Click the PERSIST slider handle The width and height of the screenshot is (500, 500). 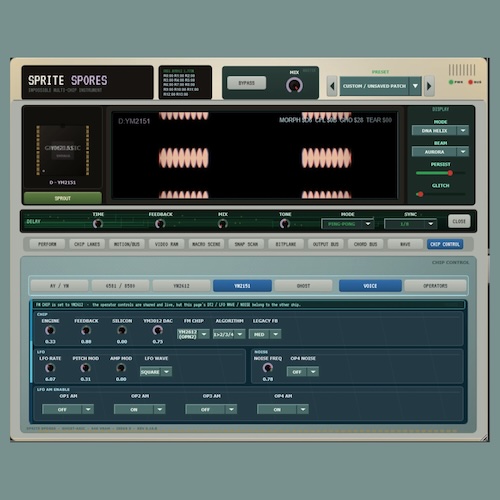coord(450,173)
